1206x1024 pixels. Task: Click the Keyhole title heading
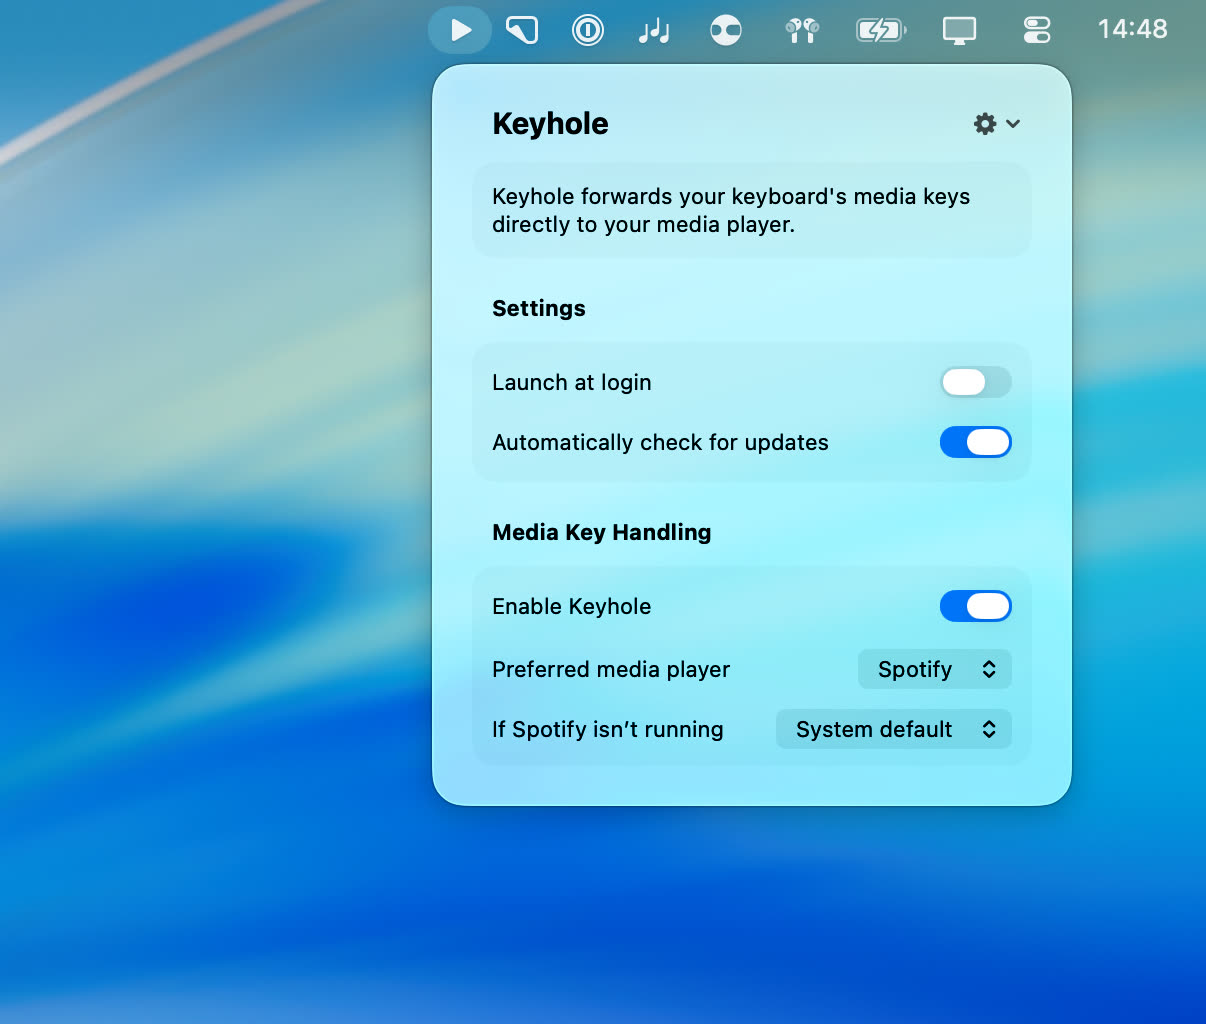tap(550, 123)
